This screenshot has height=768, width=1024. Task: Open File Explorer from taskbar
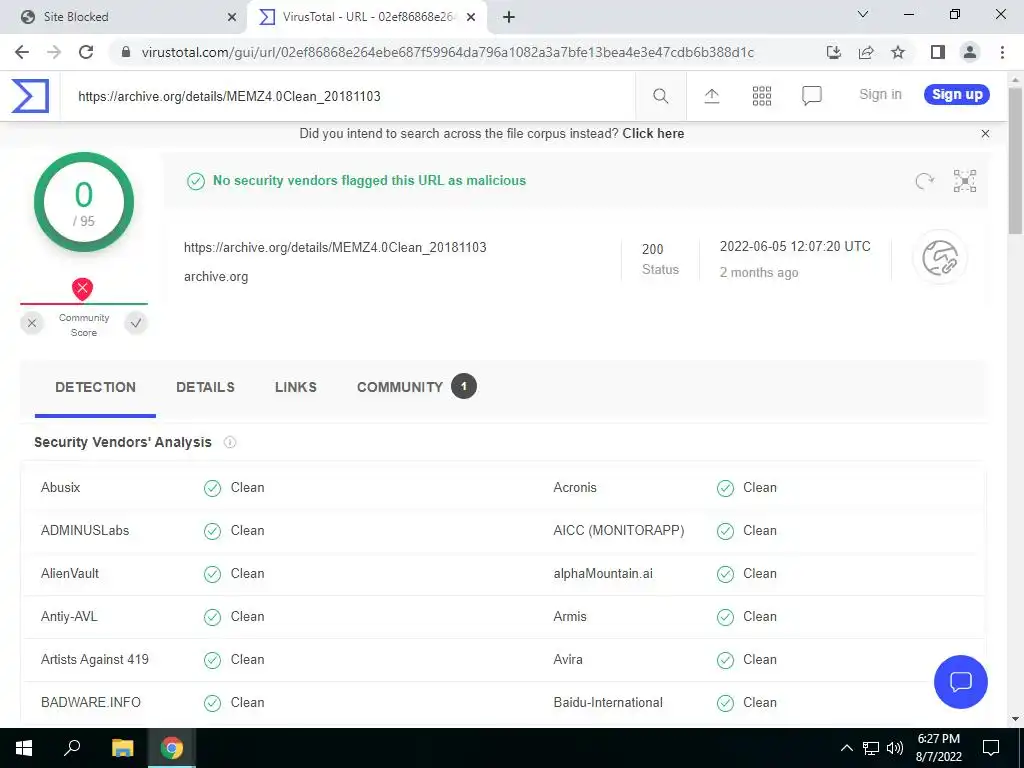pos(122,748)
